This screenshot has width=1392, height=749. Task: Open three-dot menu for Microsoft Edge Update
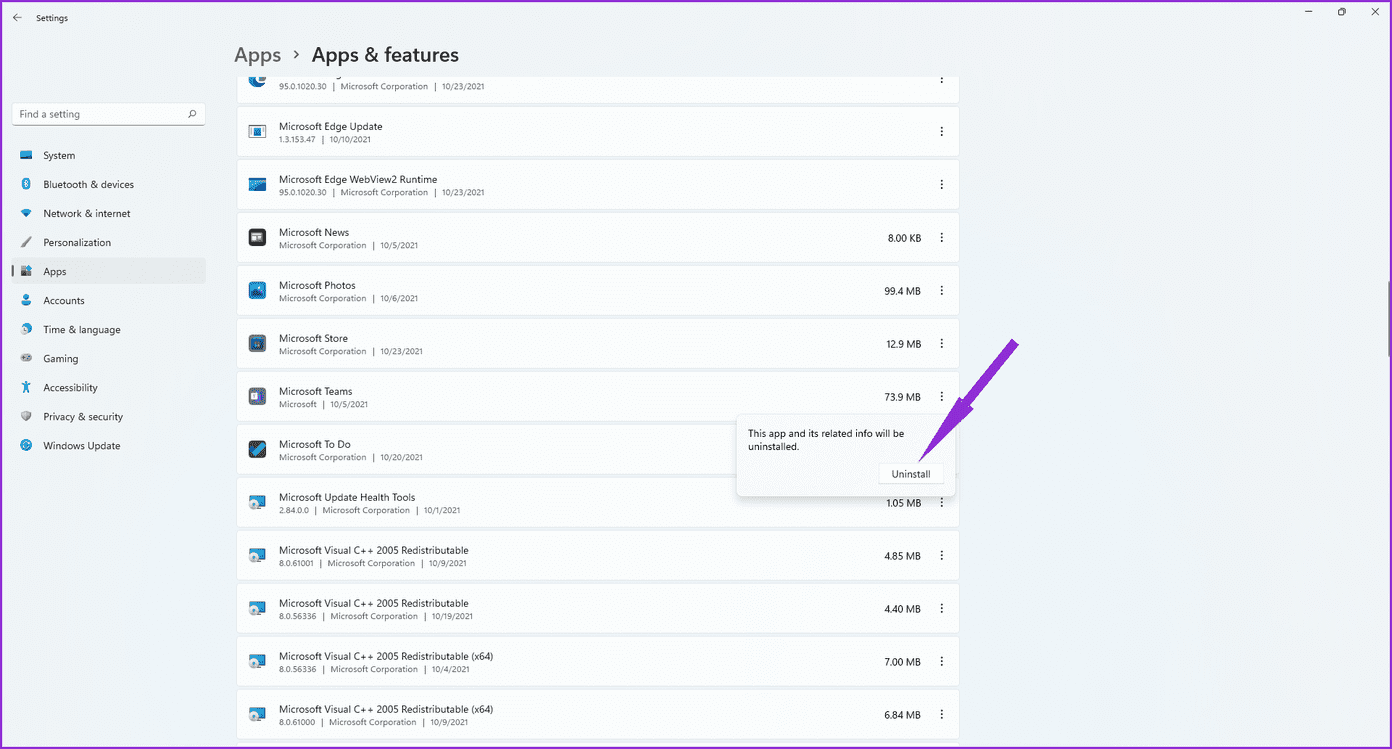[x=941, y=132]
